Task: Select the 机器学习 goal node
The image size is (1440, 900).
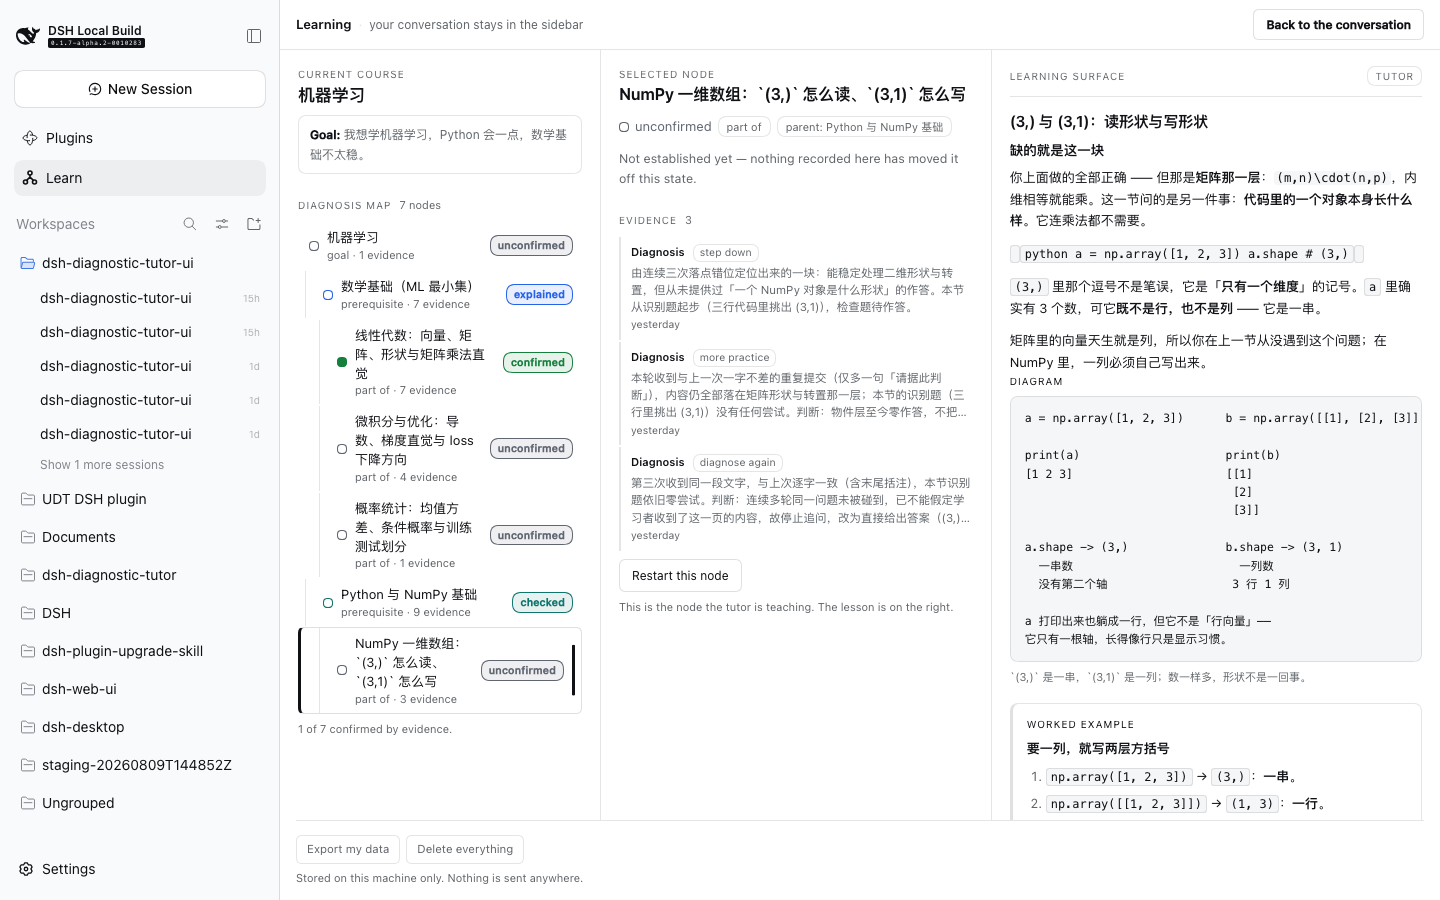Action: (440, 245)
